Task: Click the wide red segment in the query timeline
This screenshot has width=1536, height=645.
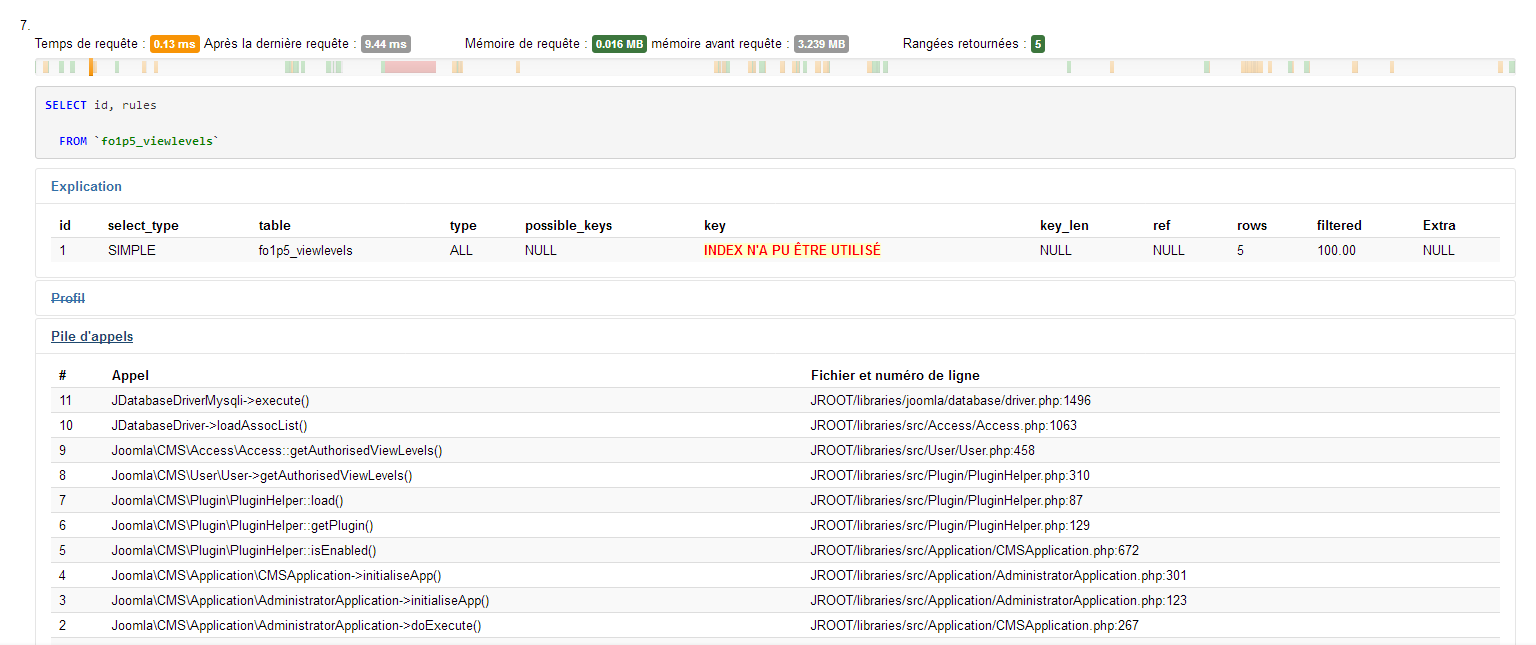Action: [x=408, y=67]
